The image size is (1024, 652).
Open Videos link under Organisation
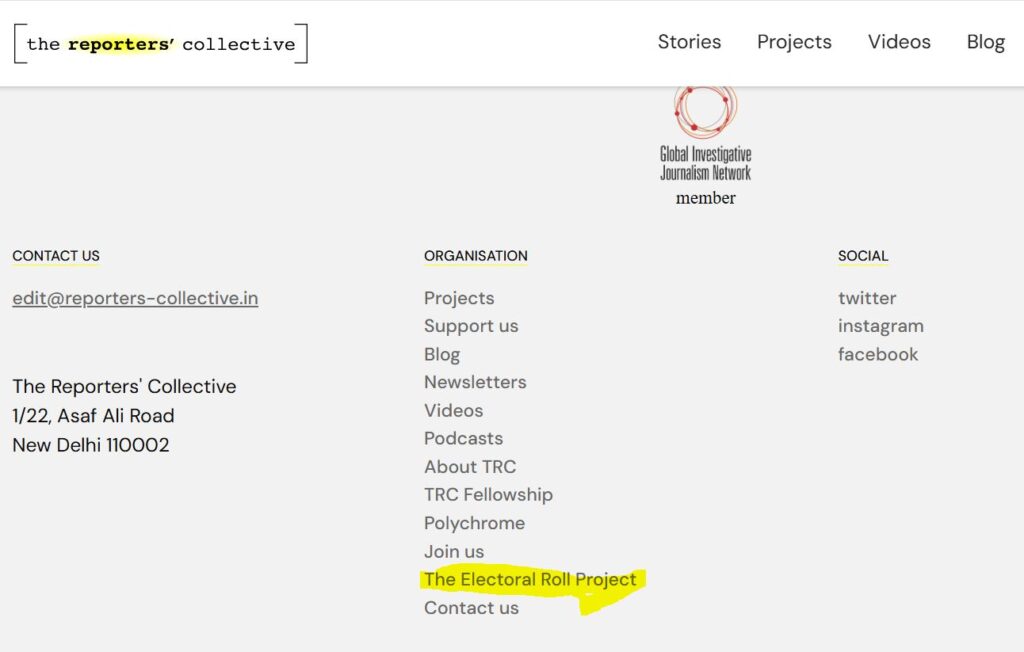coord(453,410)
